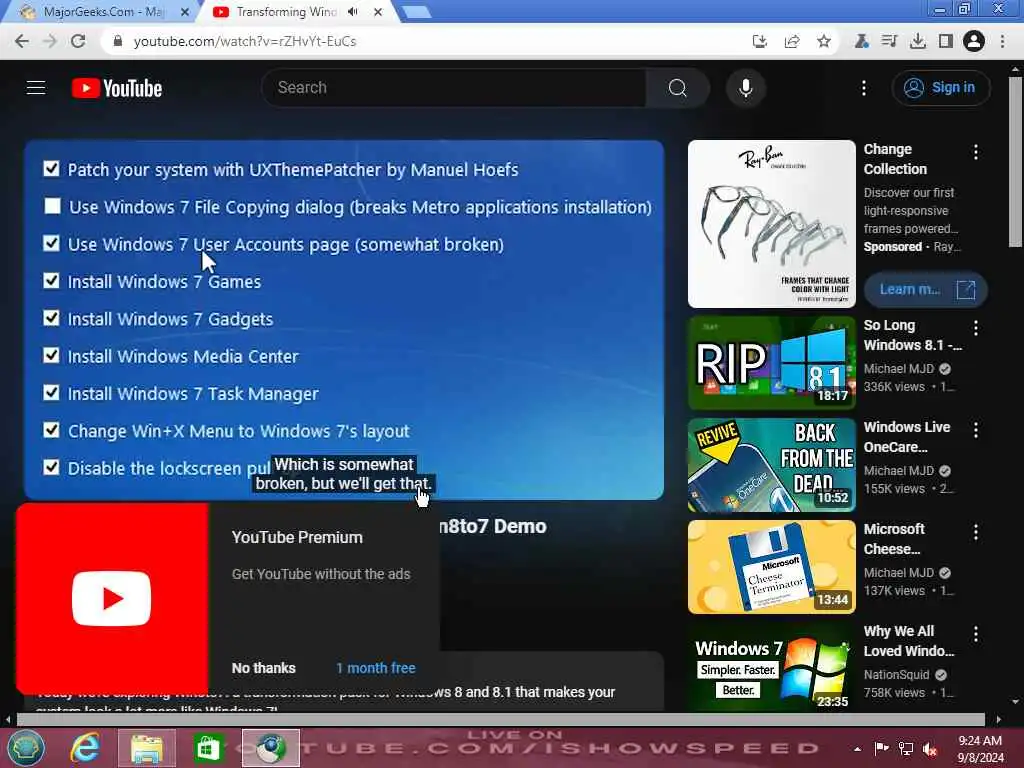Open taskbar clock showing 9:24 AM

pyautogui.click(x=980, y=749)
